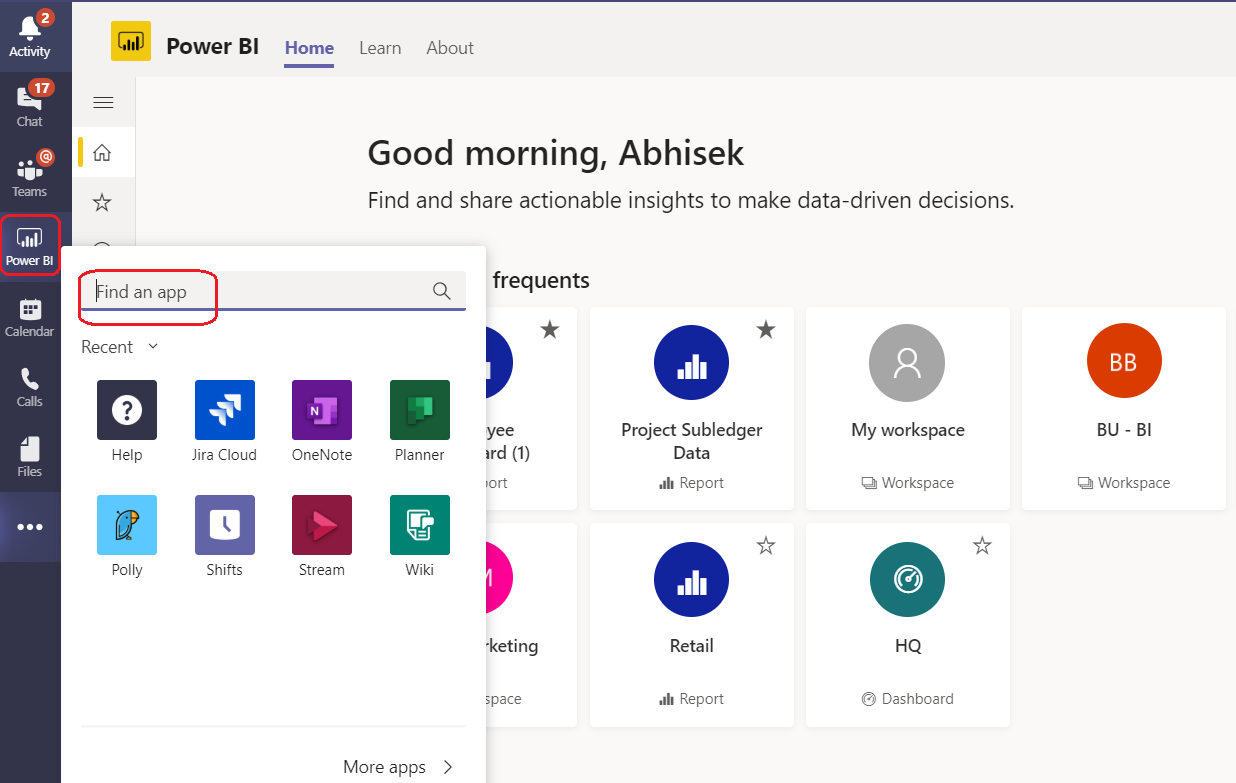
Task: Open the Chat panel
Action: pyautogui.click(x=30, y=103)
